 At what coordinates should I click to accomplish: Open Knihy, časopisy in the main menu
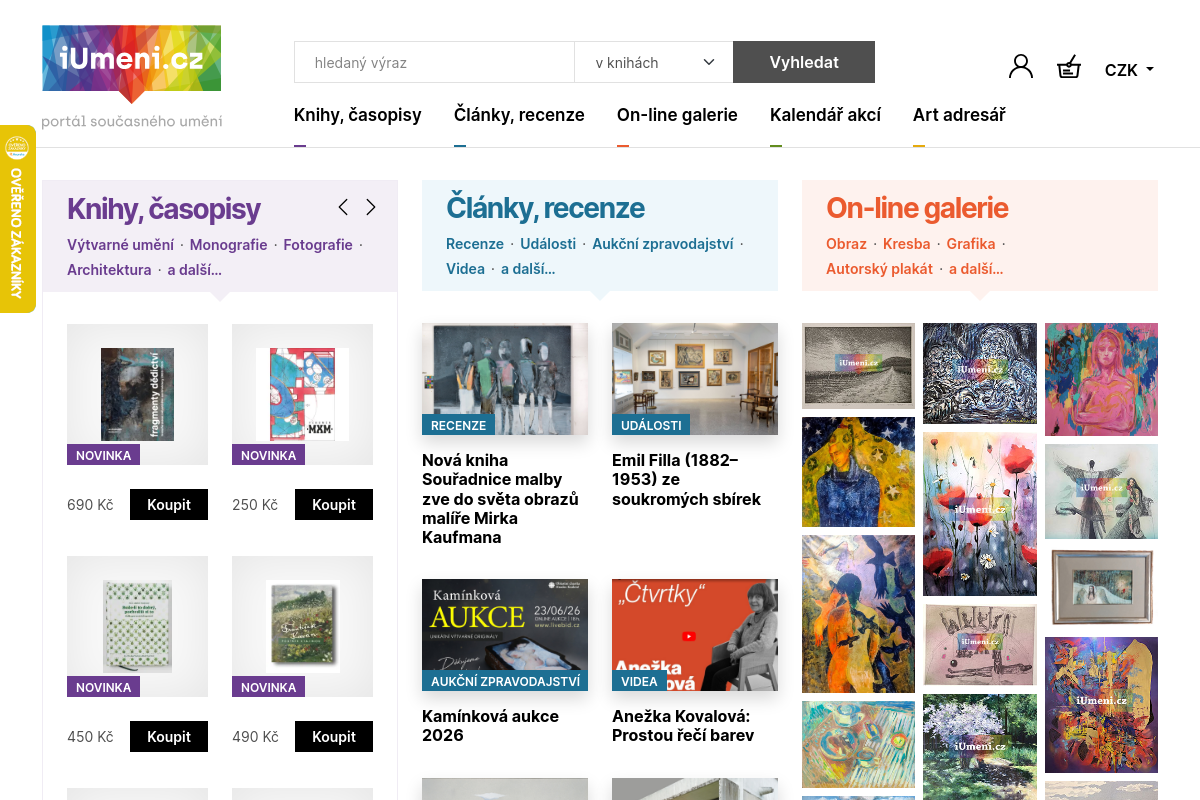[358, 115]
